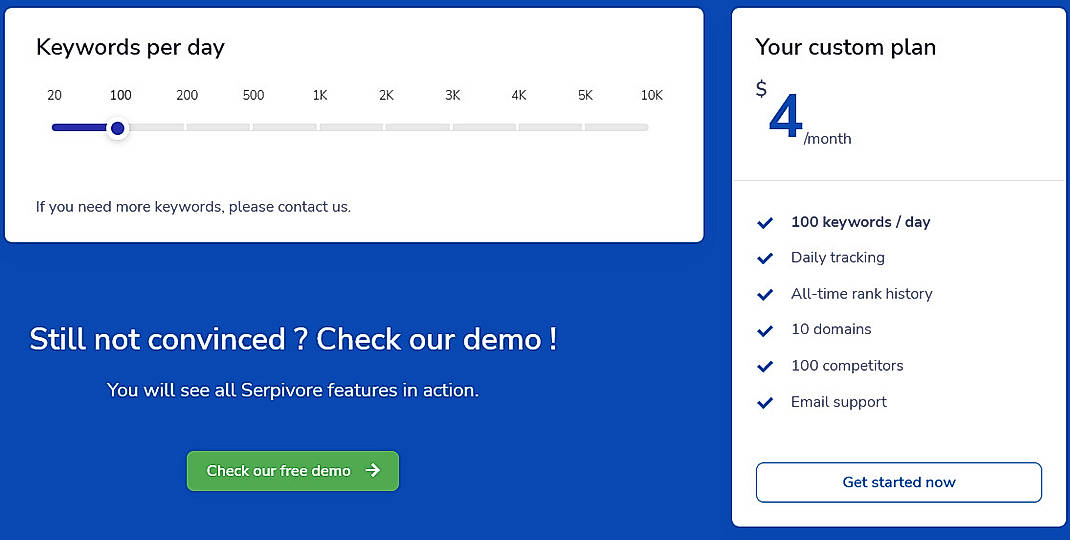Click checkmark icon beside 100 competitors
1070x540 pixels.
coord(765,367)
